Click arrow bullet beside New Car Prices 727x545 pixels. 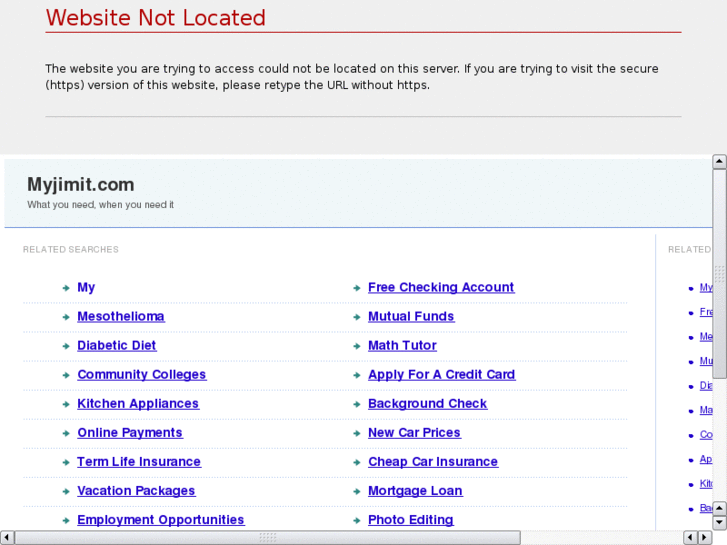coord(357,434)
